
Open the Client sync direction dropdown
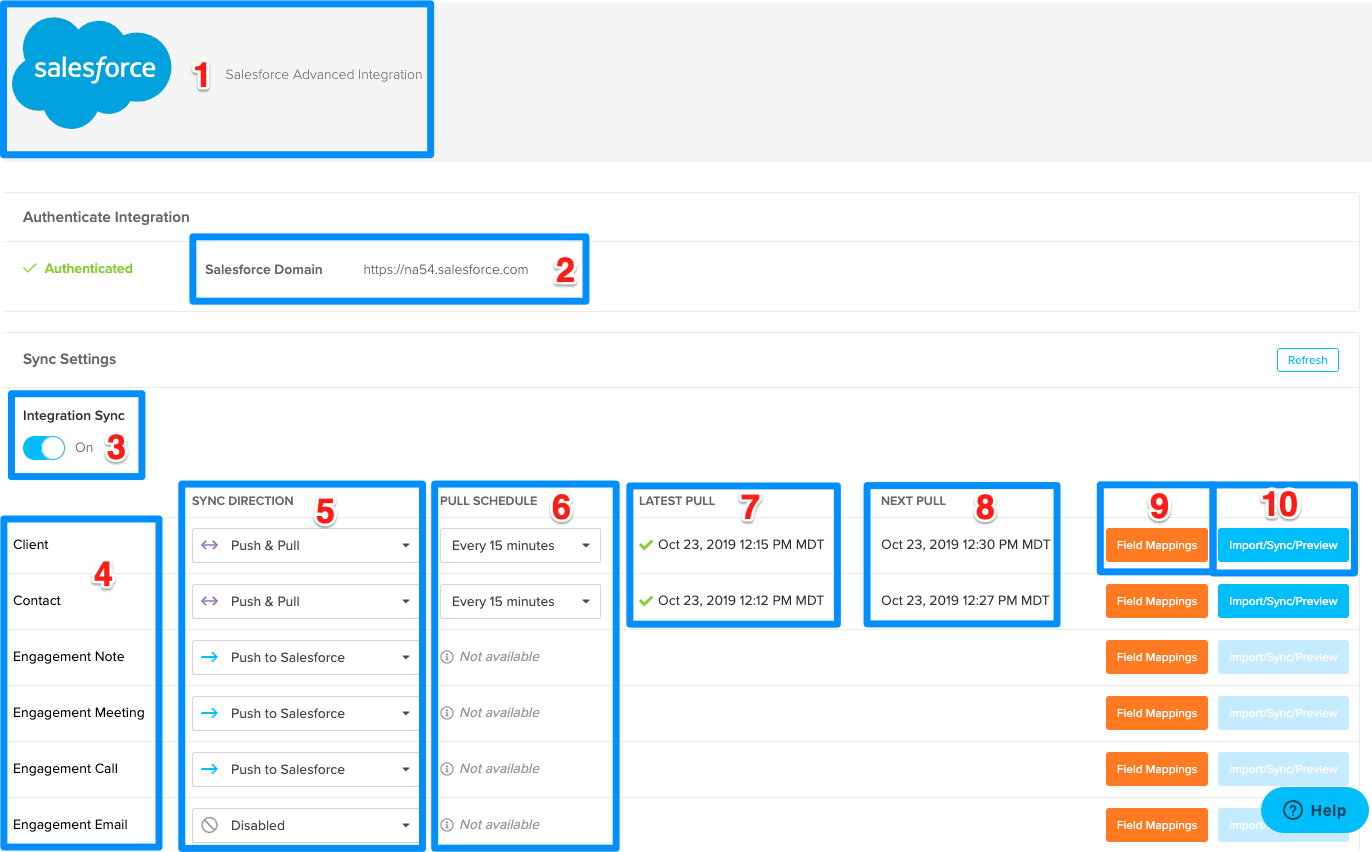[305, 545]
